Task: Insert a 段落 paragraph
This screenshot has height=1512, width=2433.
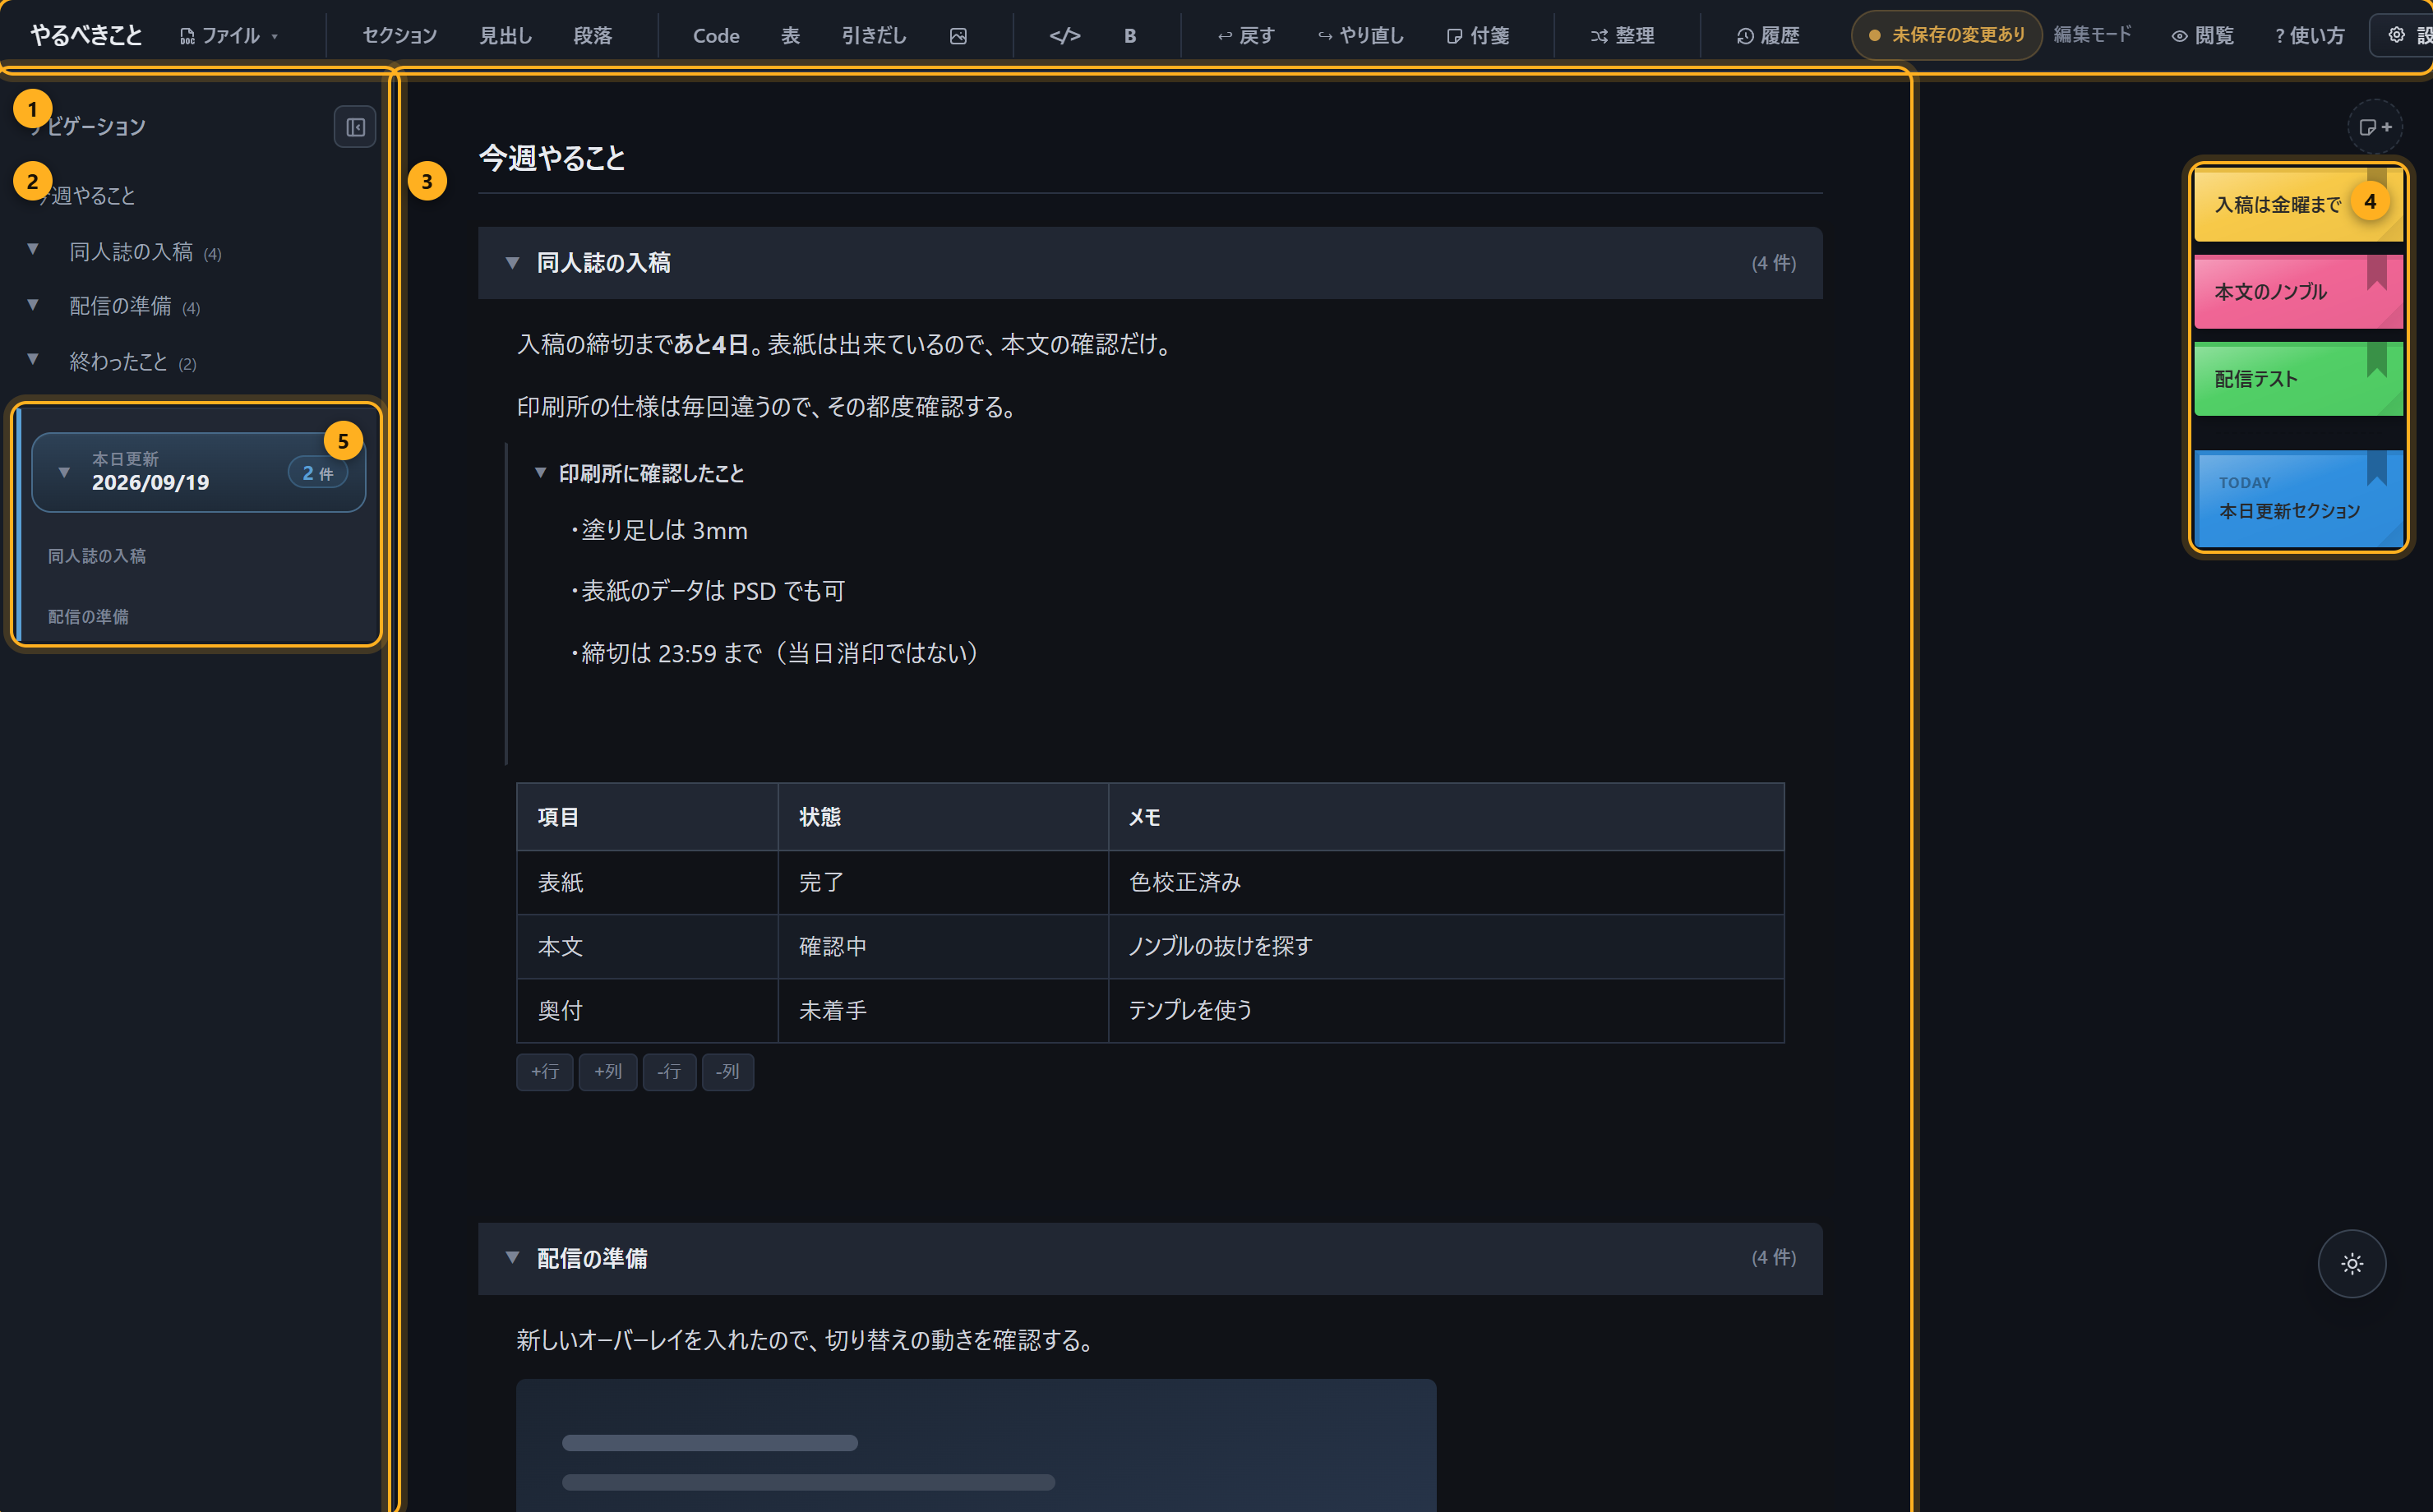Action: tap(592, 35)
